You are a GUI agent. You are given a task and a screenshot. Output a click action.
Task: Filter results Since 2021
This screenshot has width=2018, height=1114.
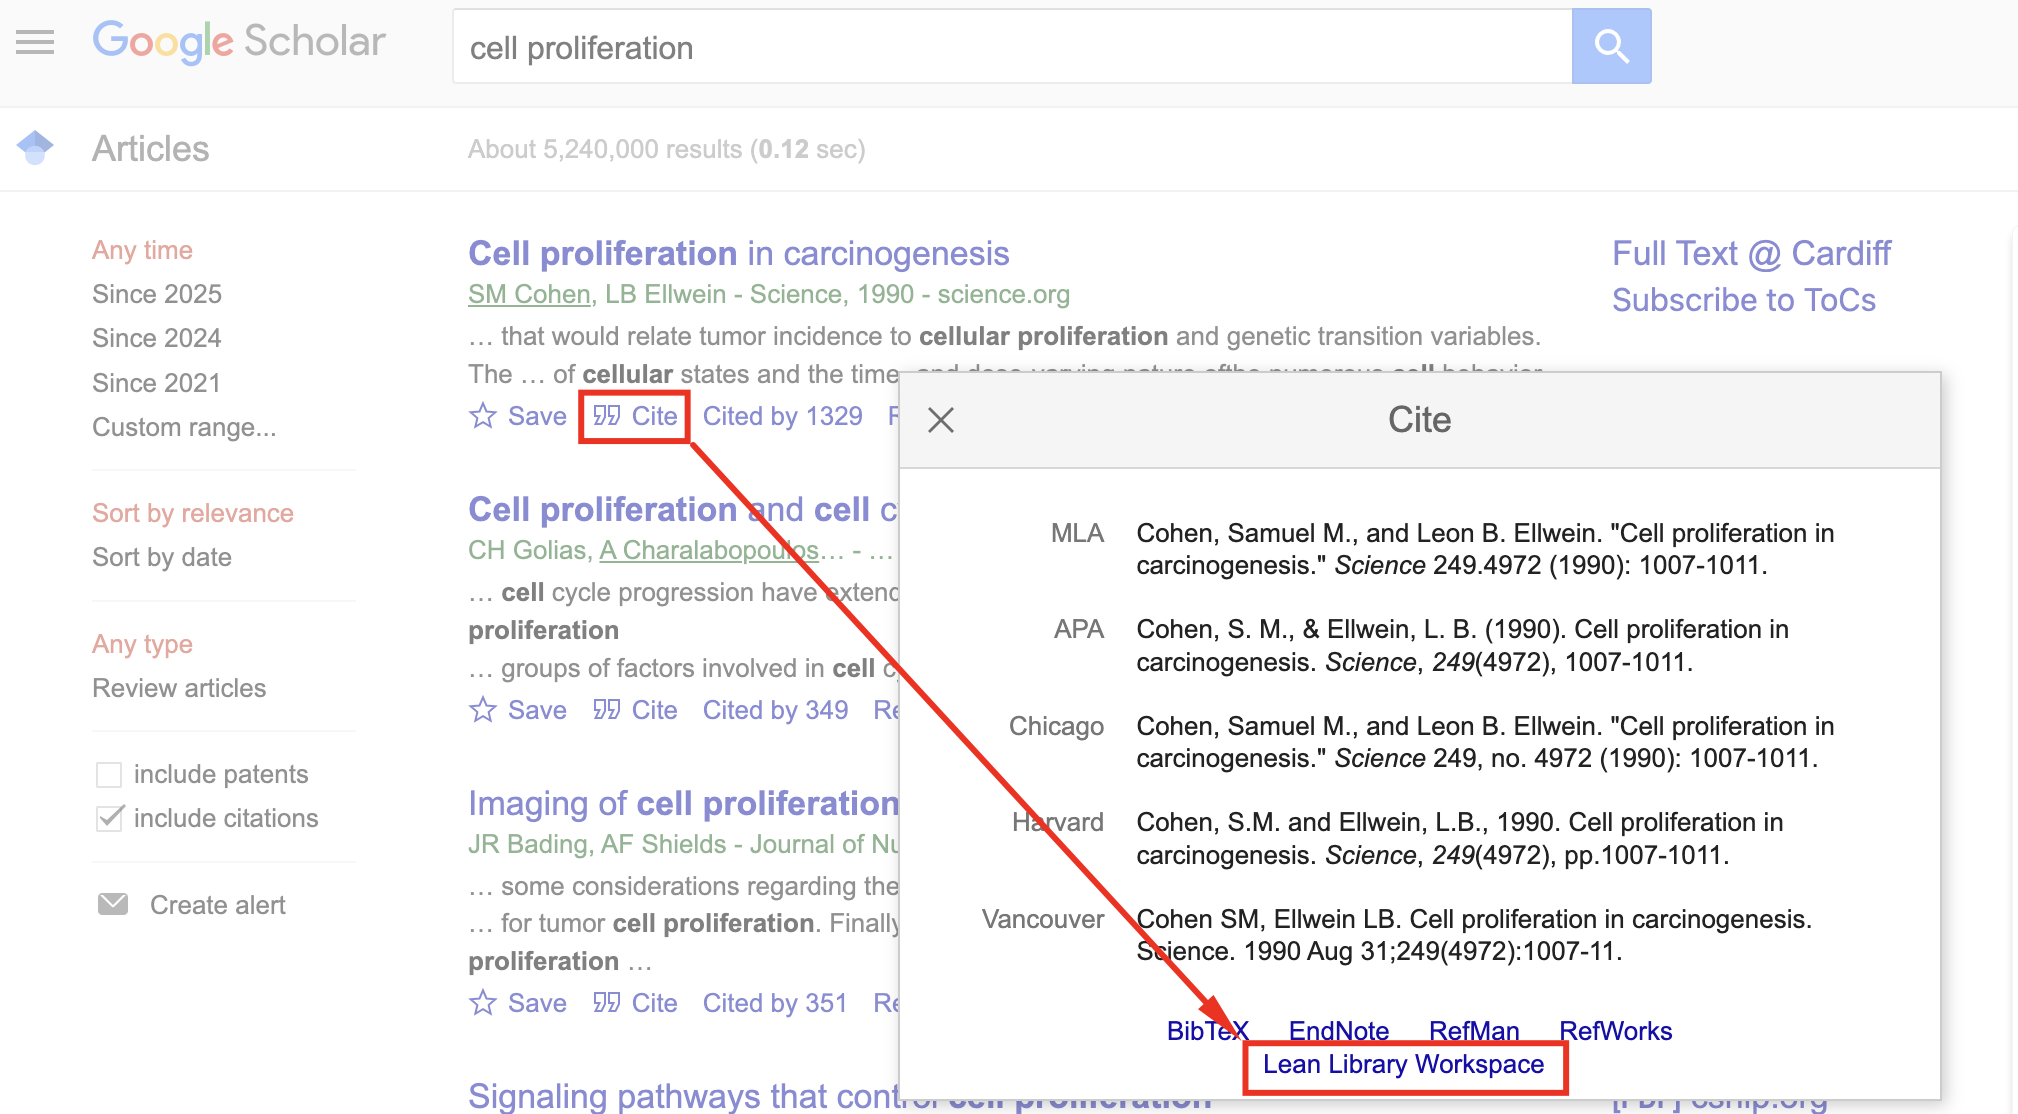(156, 383)
